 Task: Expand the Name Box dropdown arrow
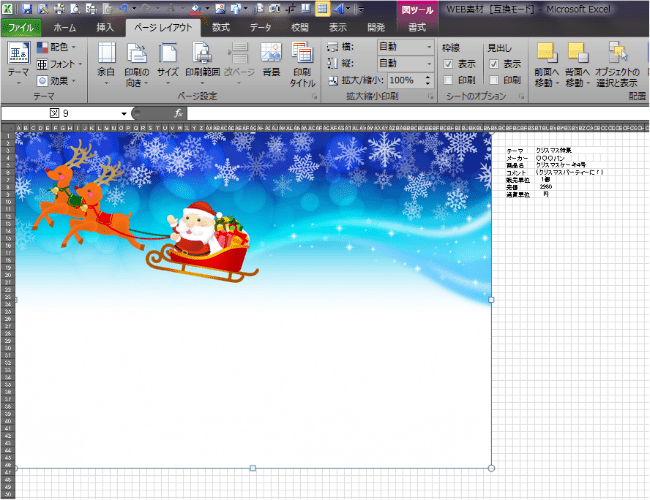pyautogui.click(x=124, y=114)
